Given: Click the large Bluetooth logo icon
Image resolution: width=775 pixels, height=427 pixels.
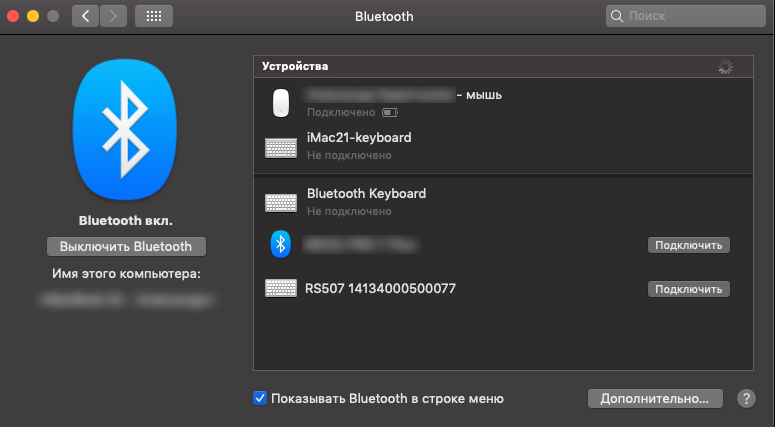Looking at the screenshot, I should point(126,126).
